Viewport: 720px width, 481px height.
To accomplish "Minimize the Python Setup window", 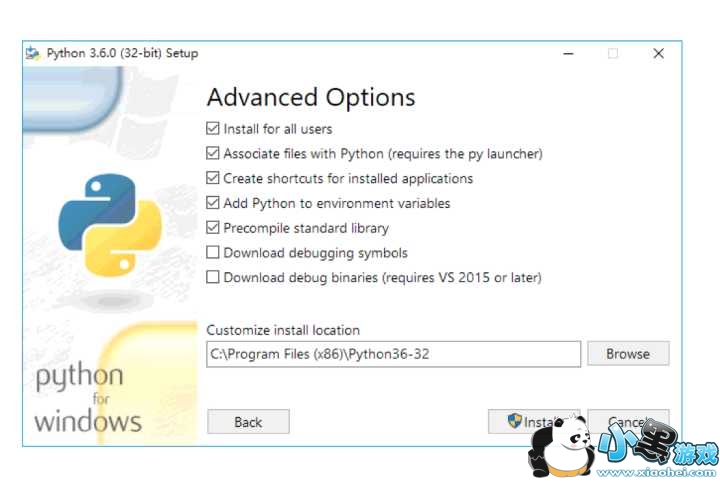I will (568, 54).
